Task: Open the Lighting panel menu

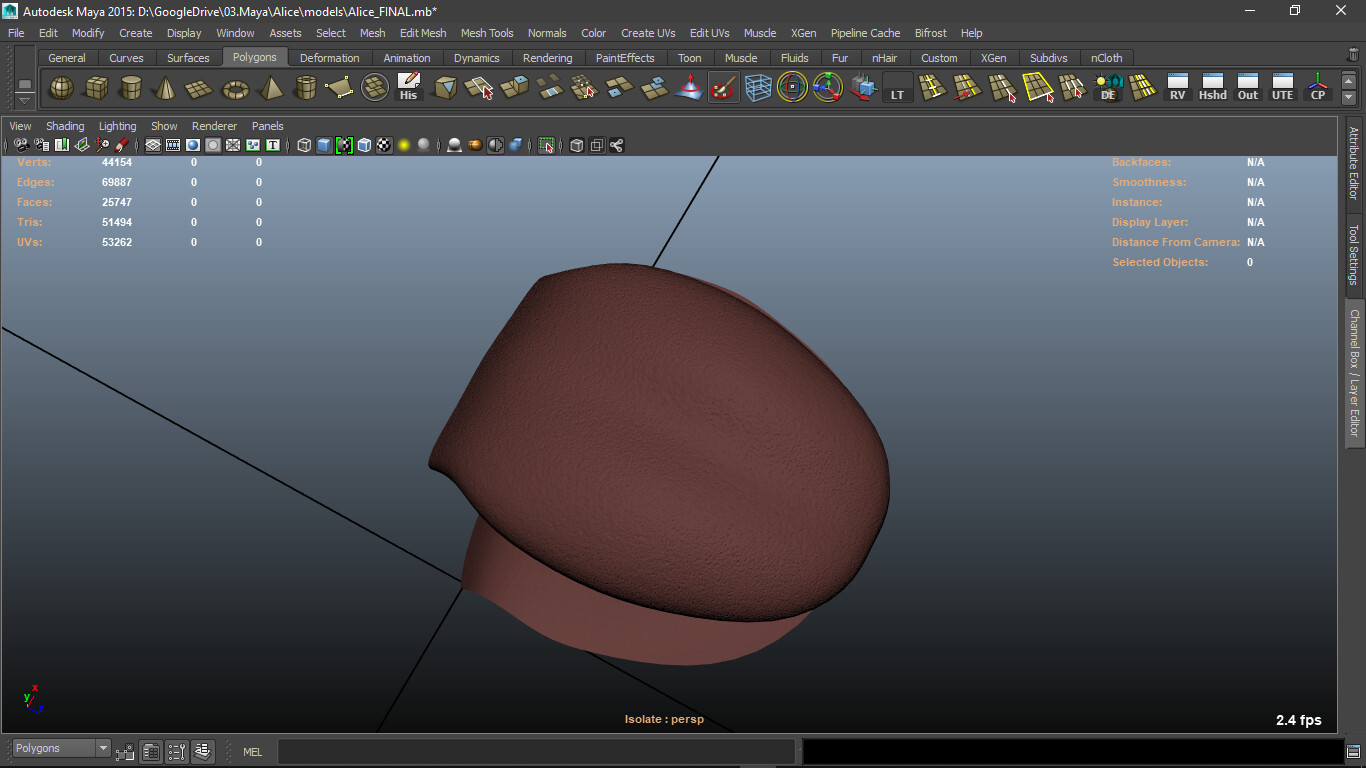Action: [117, 126]
